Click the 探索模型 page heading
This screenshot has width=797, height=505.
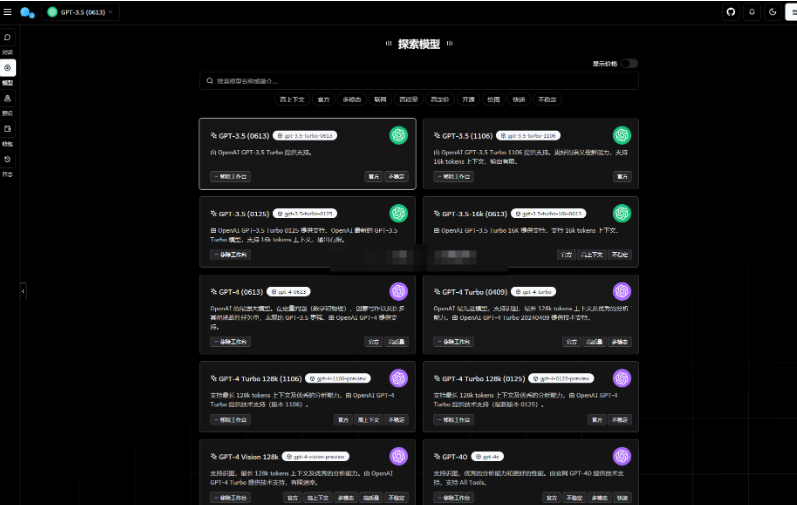419,44
